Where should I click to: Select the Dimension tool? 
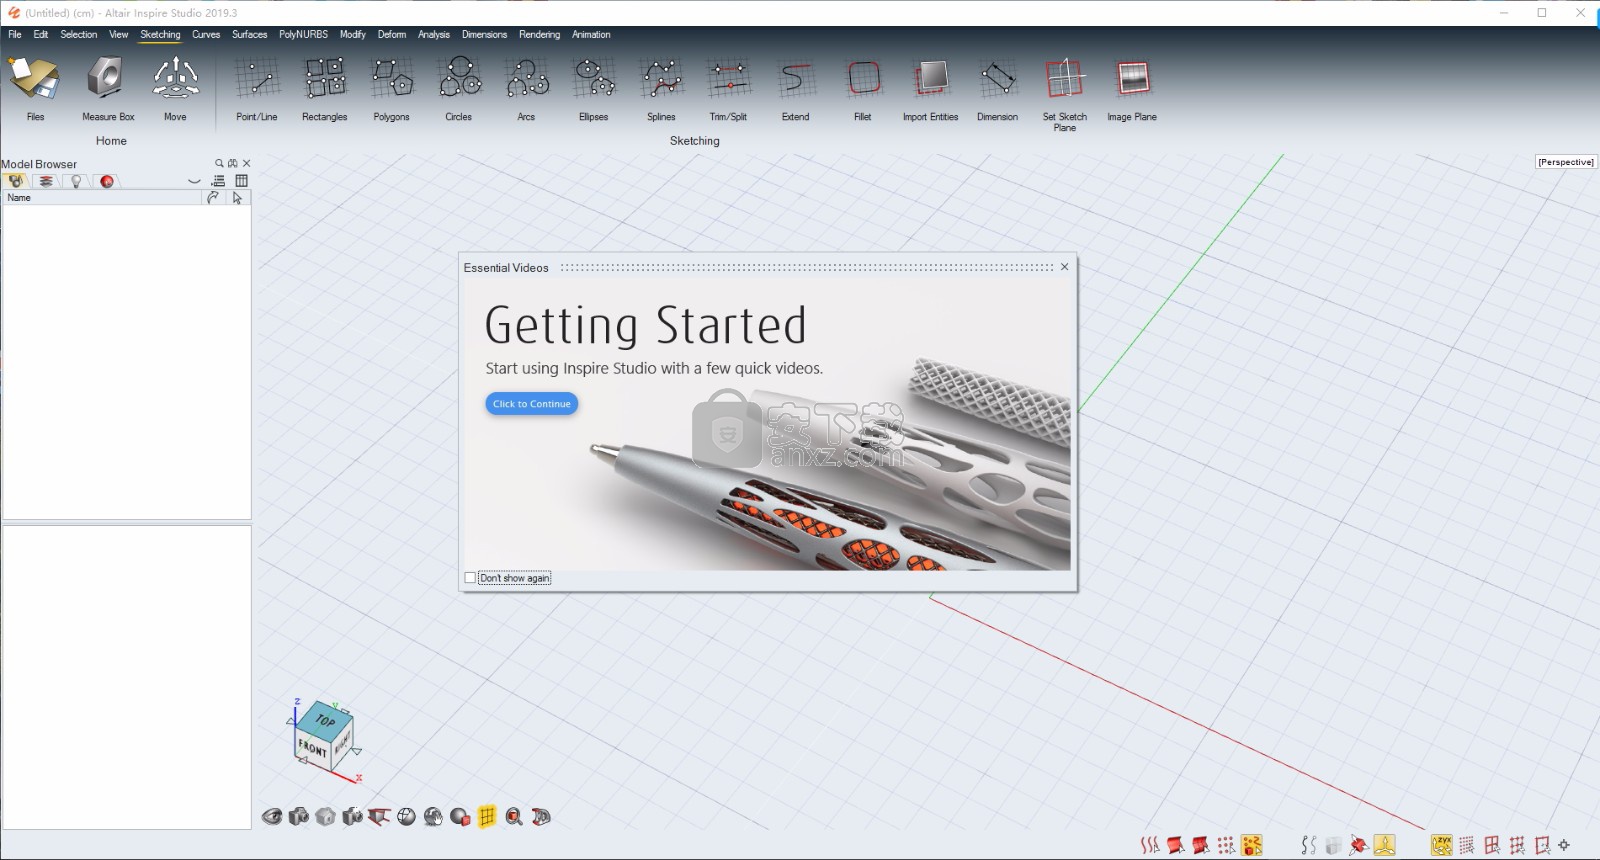tap(997, 88)
